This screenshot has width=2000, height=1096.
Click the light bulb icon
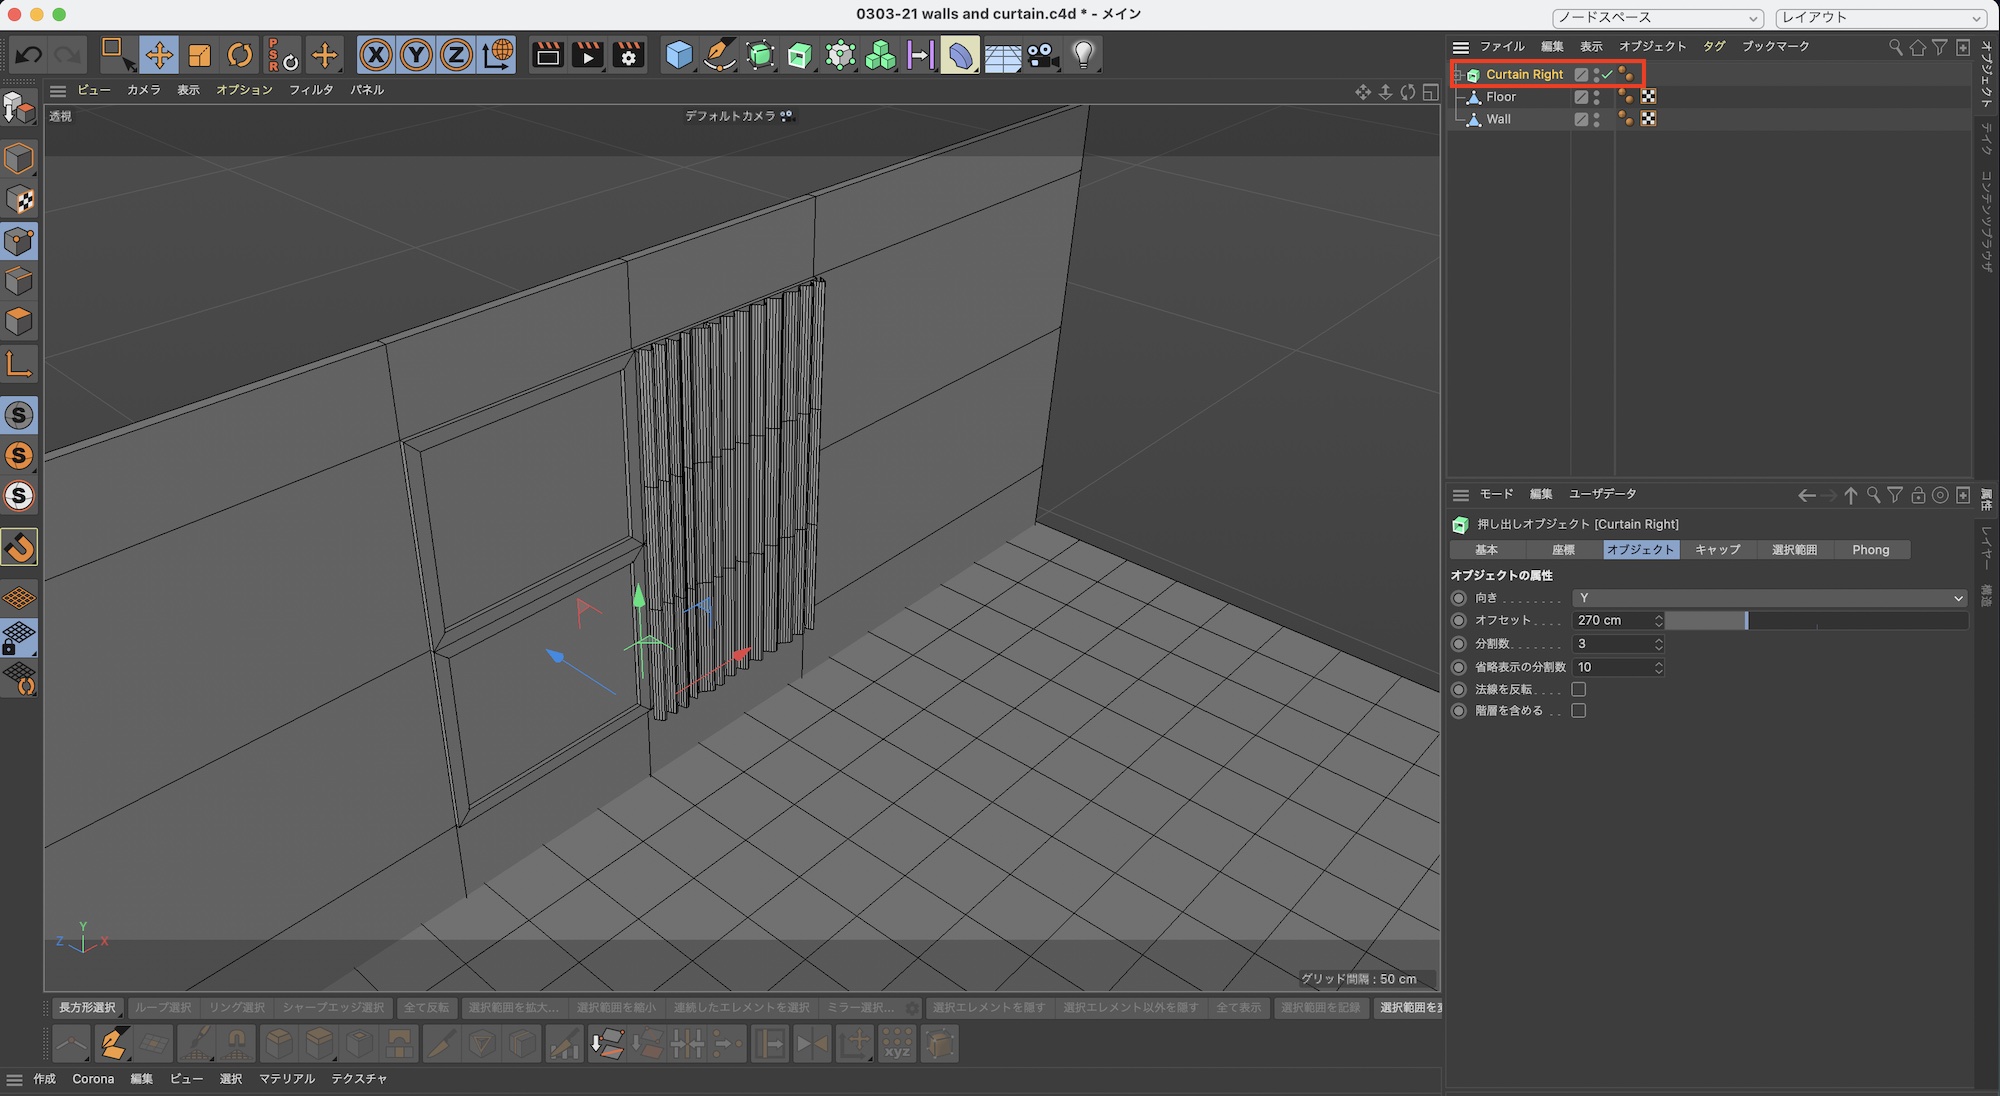pos(1083,55)
